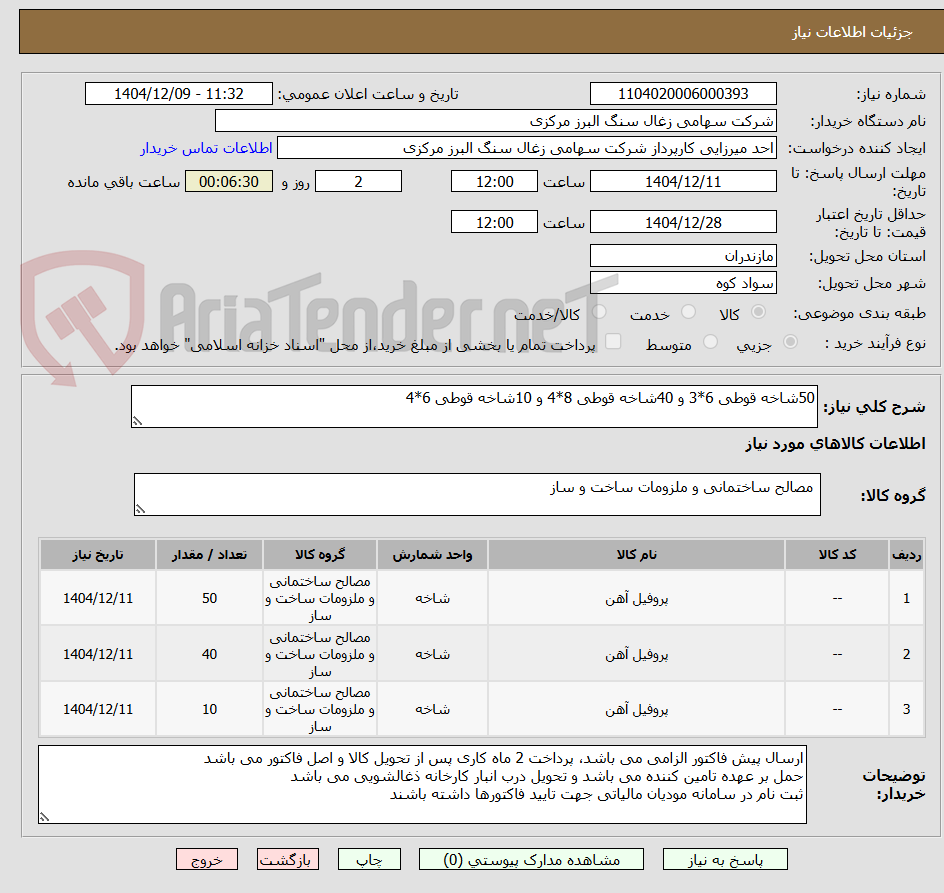The width and height of the screenshot is (944, 893).
Task: Click the delivery city field سواد کوه
Action: click(683, 283)
